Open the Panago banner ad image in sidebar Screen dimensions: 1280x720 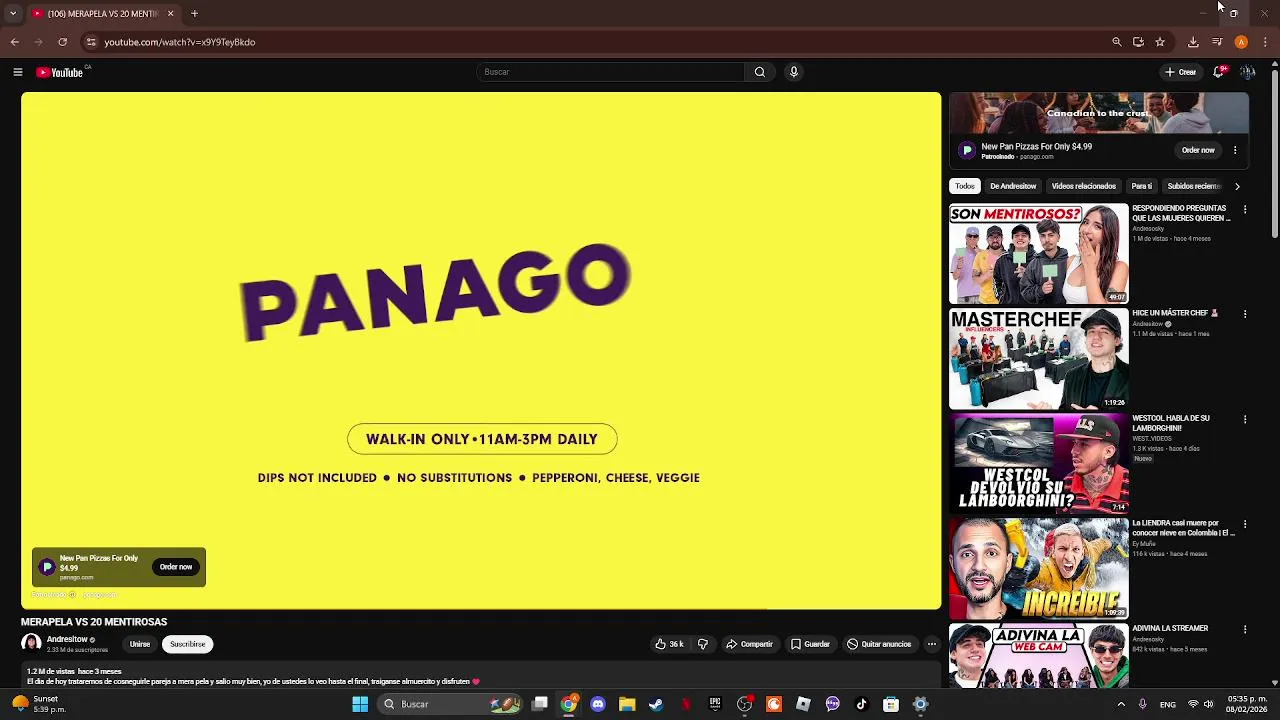[1099, 113]
